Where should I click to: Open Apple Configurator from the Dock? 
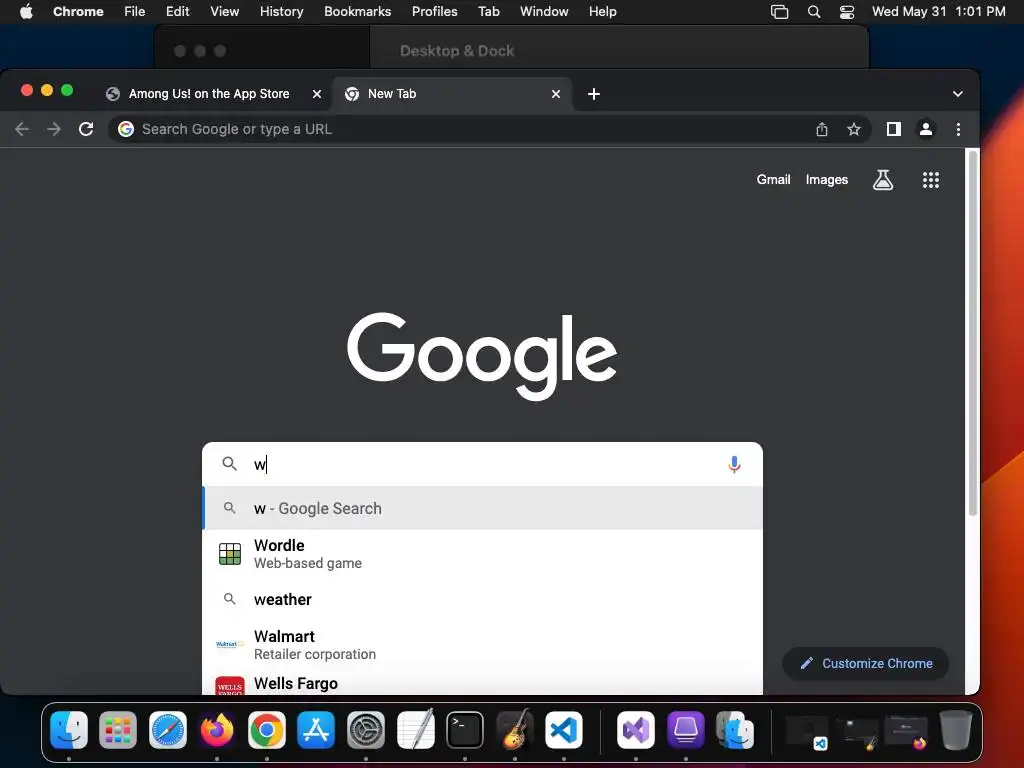(686, 729)
